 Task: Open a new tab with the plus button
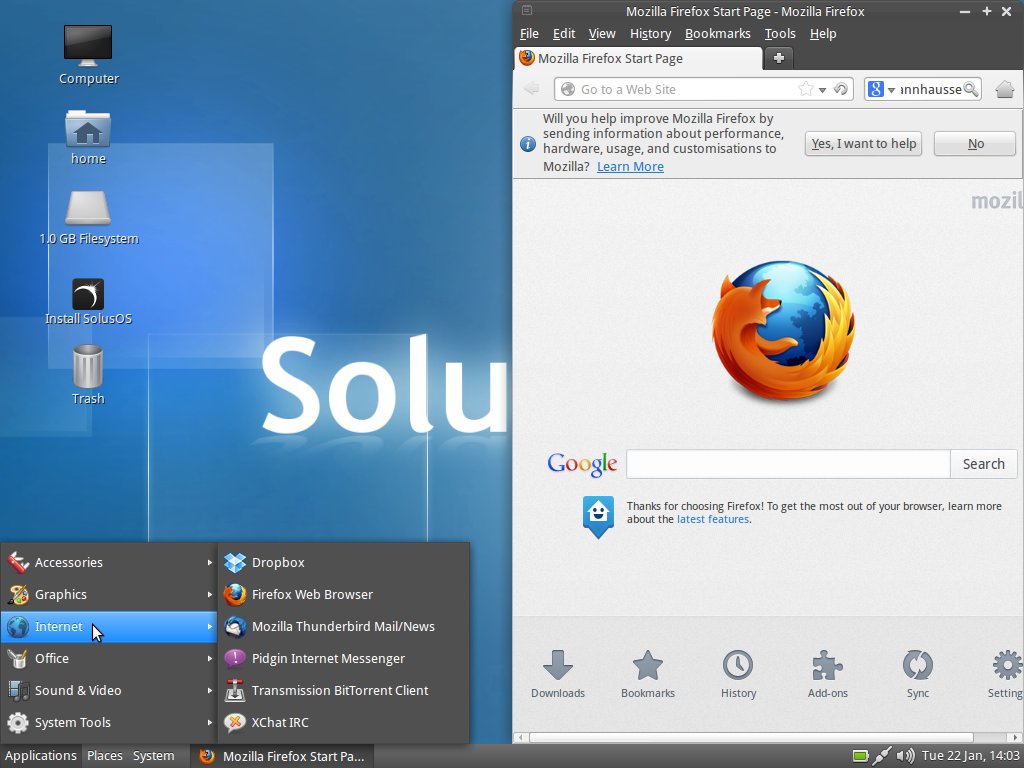pos(778,58)
